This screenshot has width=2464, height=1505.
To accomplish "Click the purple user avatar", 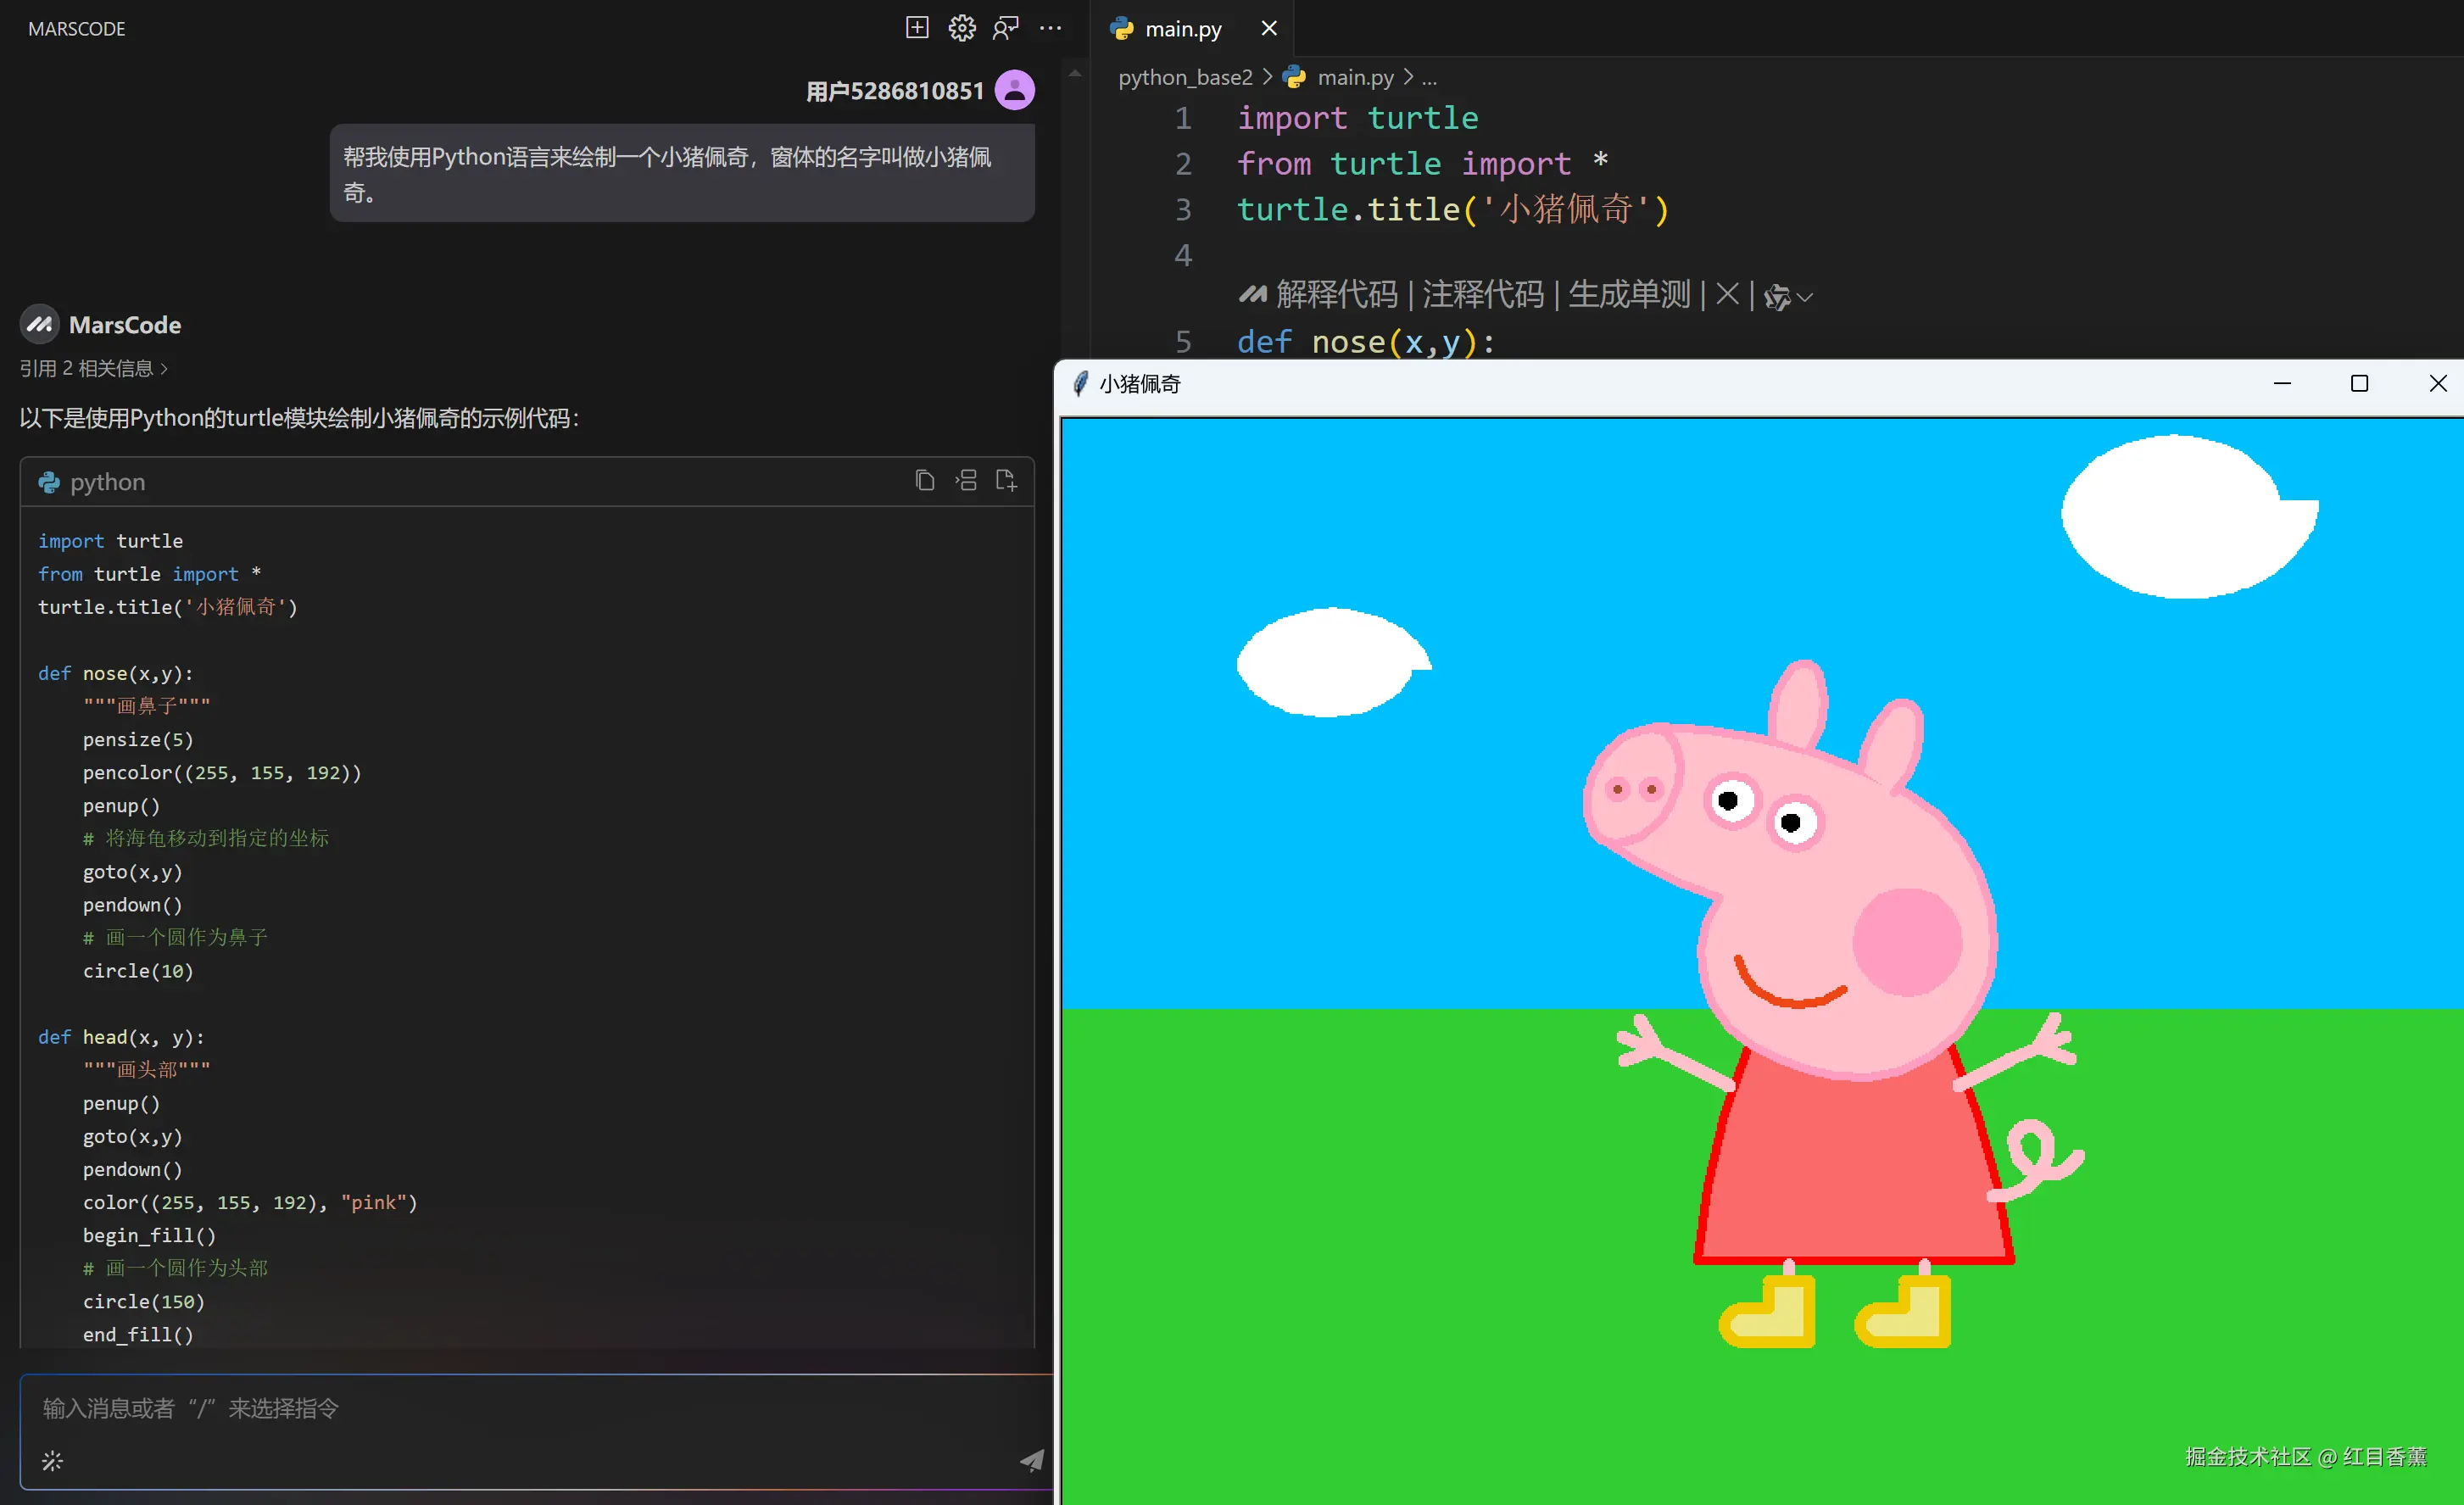I will pyautogui.click(x=1014, y=90).
